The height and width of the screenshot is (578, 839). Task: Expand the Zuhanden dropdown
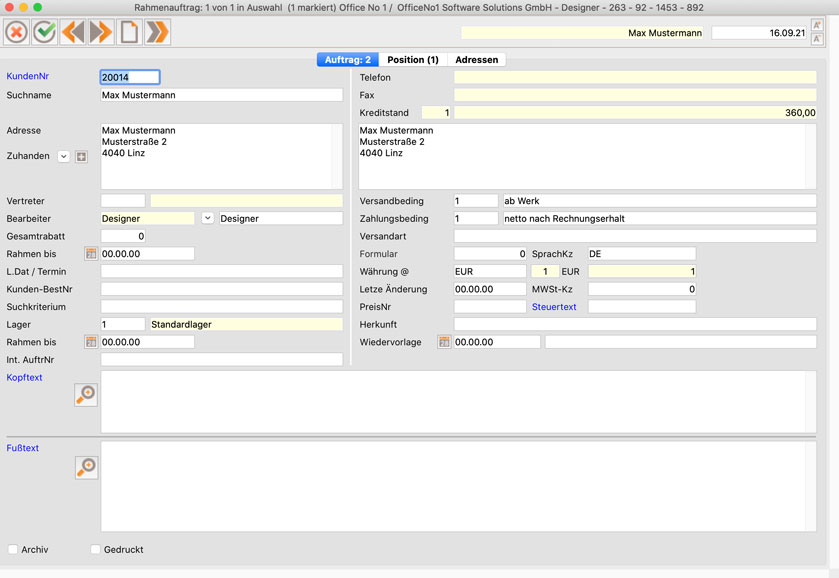pos(64,156)
